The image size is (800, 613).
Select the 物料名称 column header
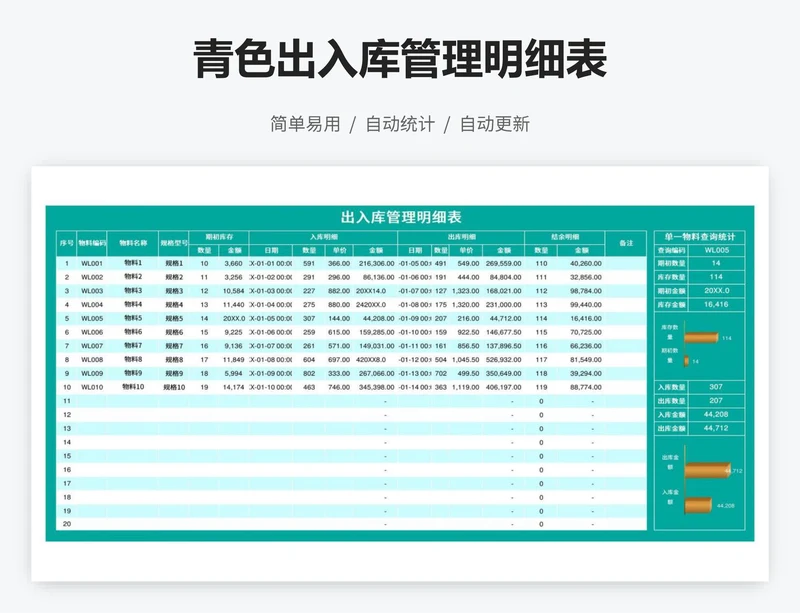pos(133,243)
